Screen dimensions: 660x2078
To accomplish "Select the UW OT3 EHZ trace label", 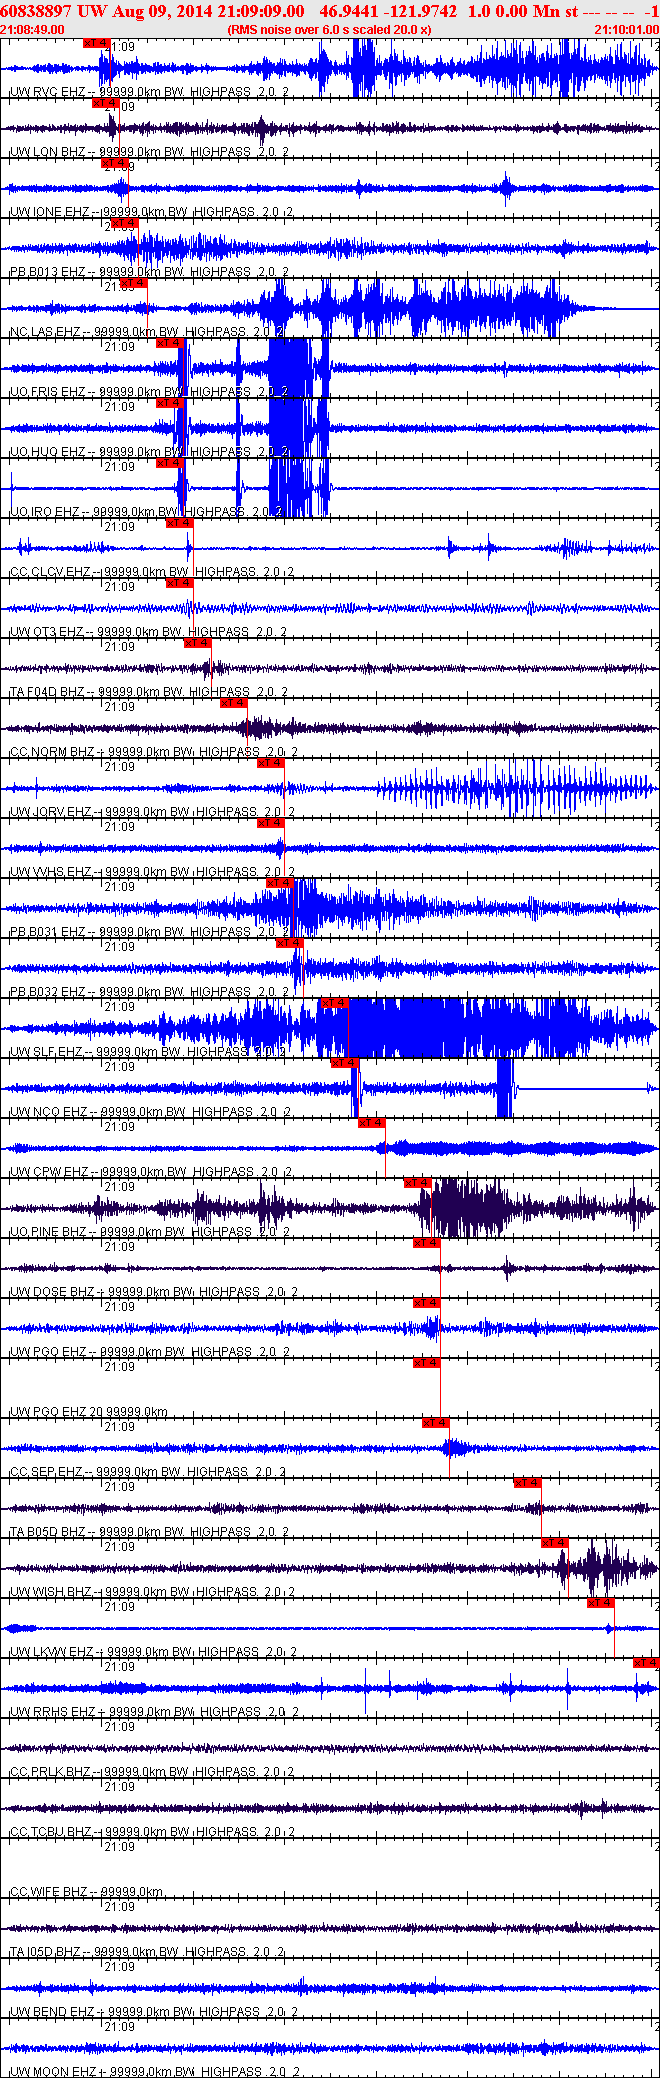I will [x=148, y=632].
